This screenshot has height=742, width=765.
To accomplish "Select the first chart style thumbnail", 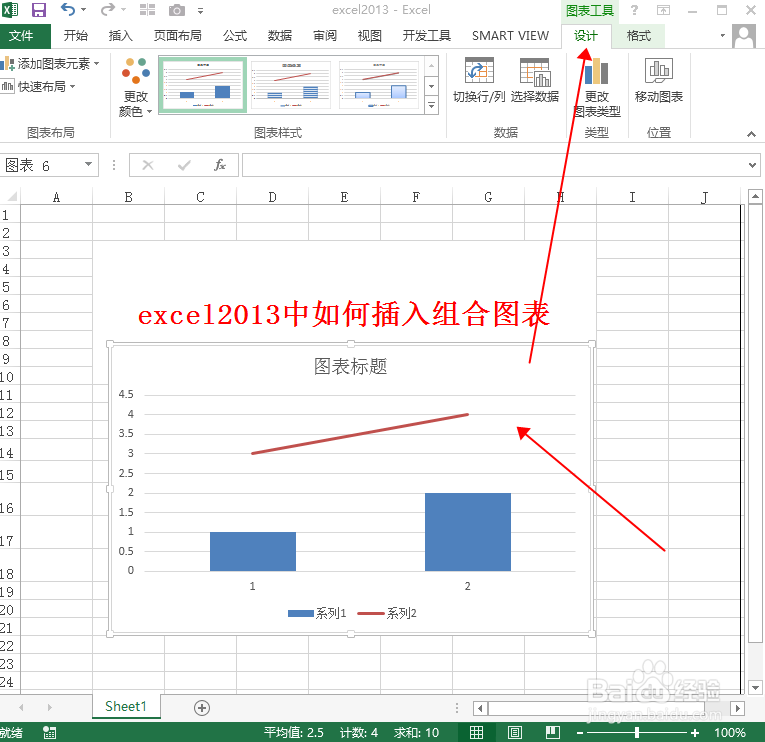I will tap(203, 85).
